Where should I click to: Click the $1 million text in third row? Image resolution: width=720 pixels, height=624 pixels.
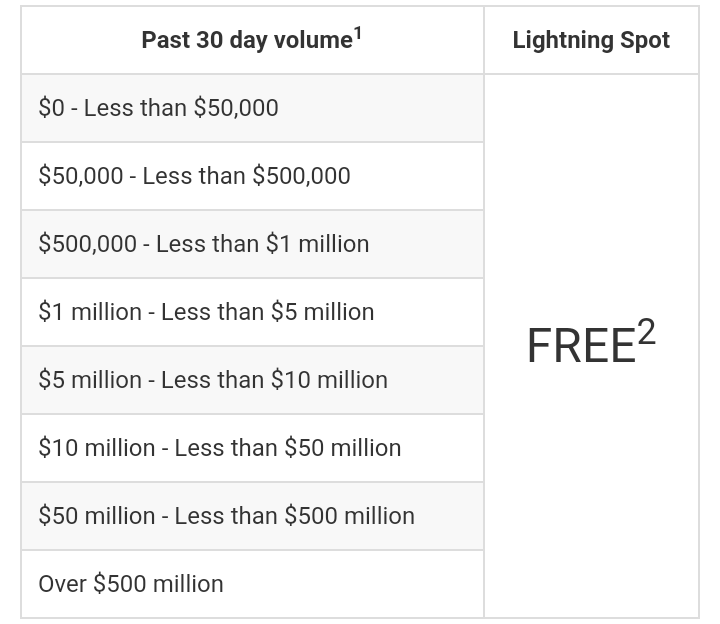point(317,244)
